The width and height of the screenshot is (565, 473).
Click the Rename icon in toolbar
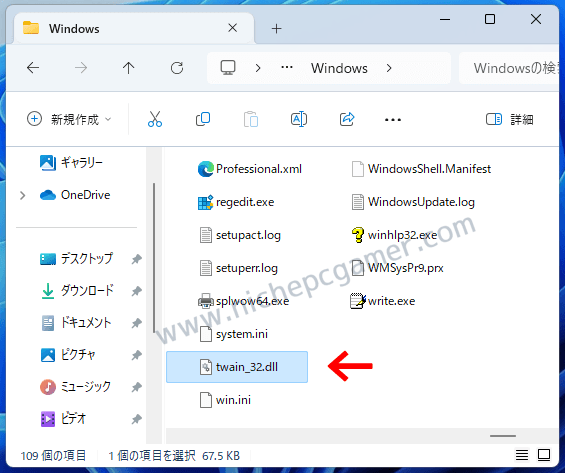tap(299, 119)
